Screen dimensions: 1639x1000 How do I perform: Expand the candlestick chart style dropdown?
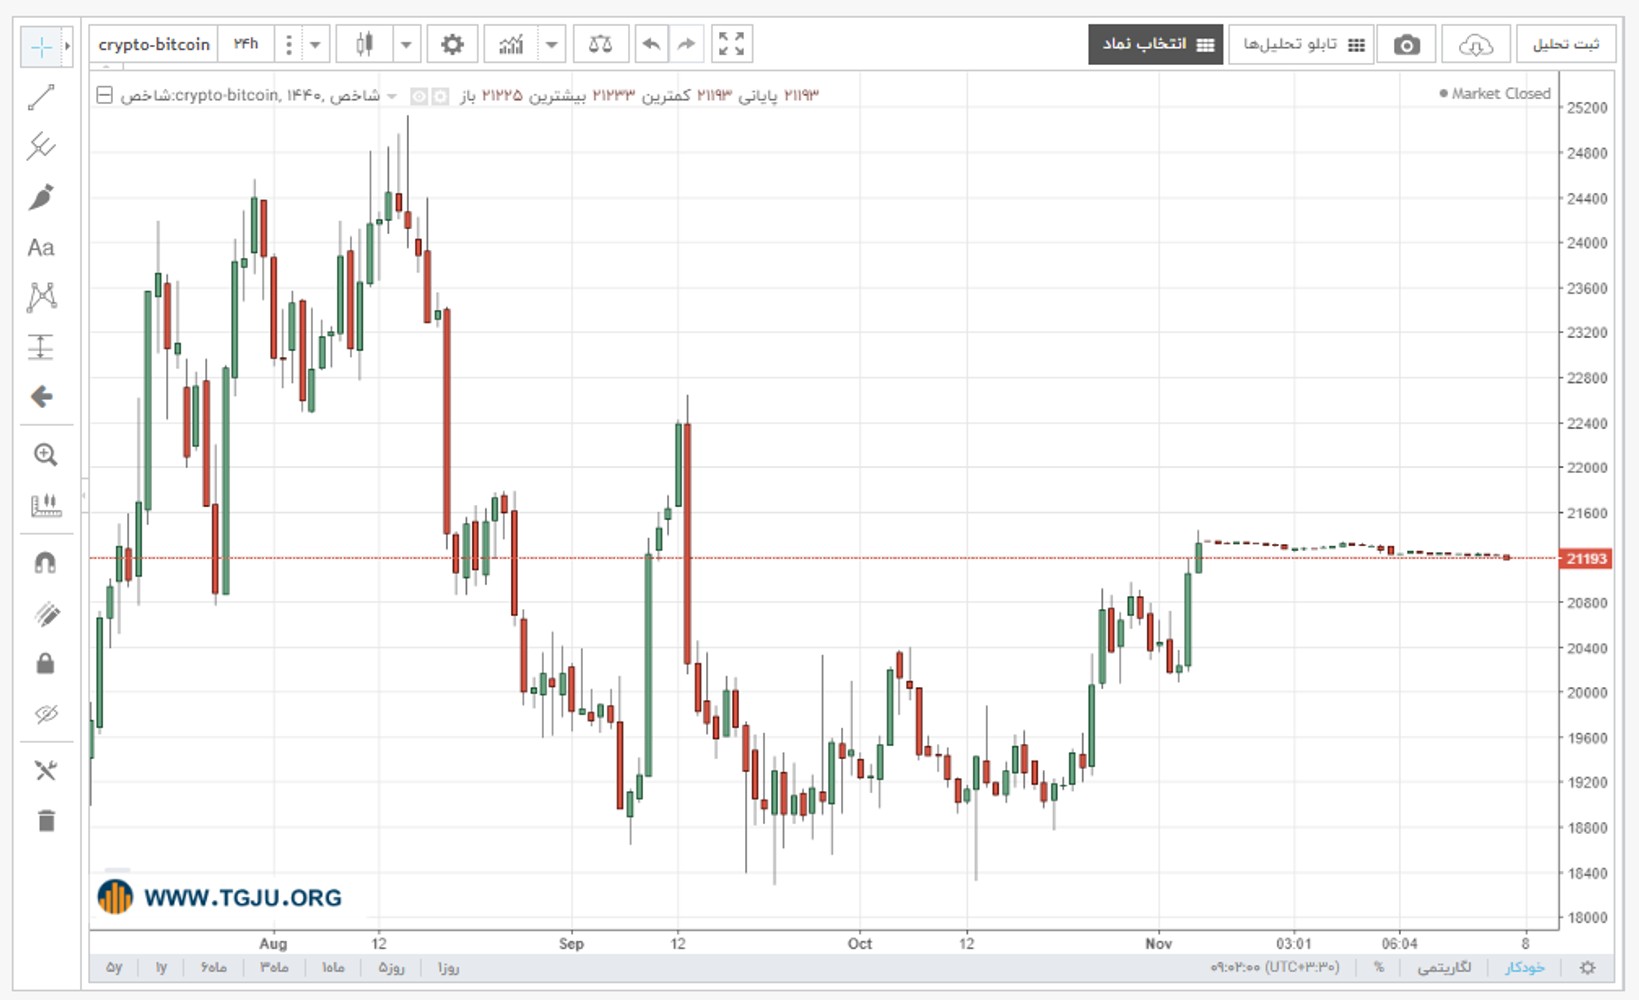click(406, 44)
